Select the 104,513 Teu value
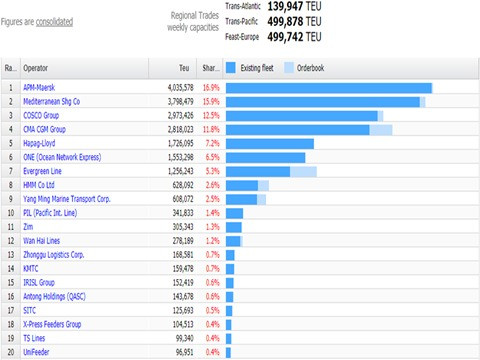Image resolution: width=480 pixels, height=360 pixels. [x=183, y=324]
